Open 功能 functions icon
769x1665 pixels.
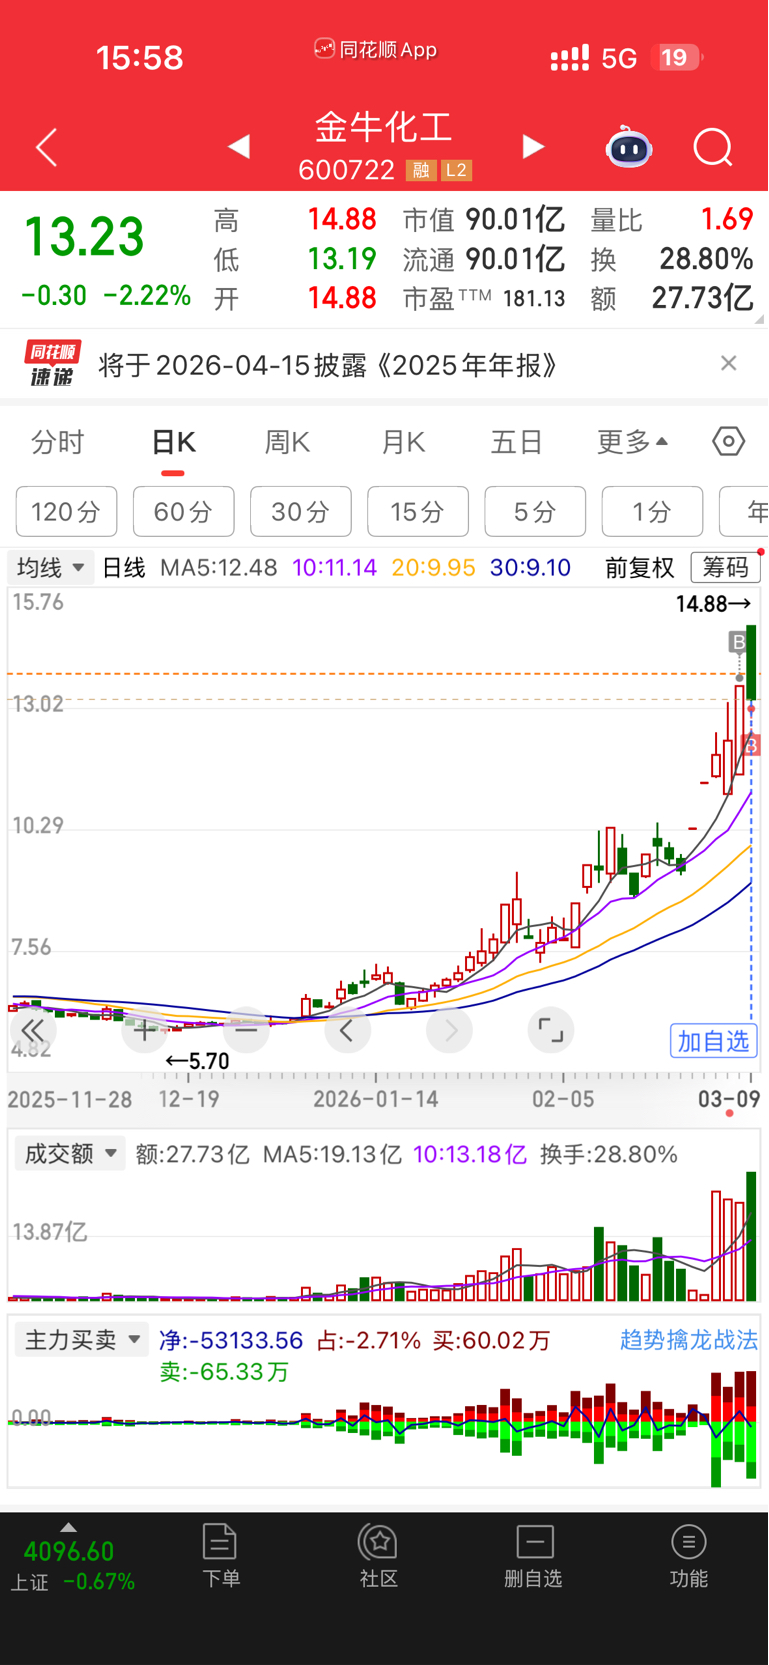(689, 1556)
